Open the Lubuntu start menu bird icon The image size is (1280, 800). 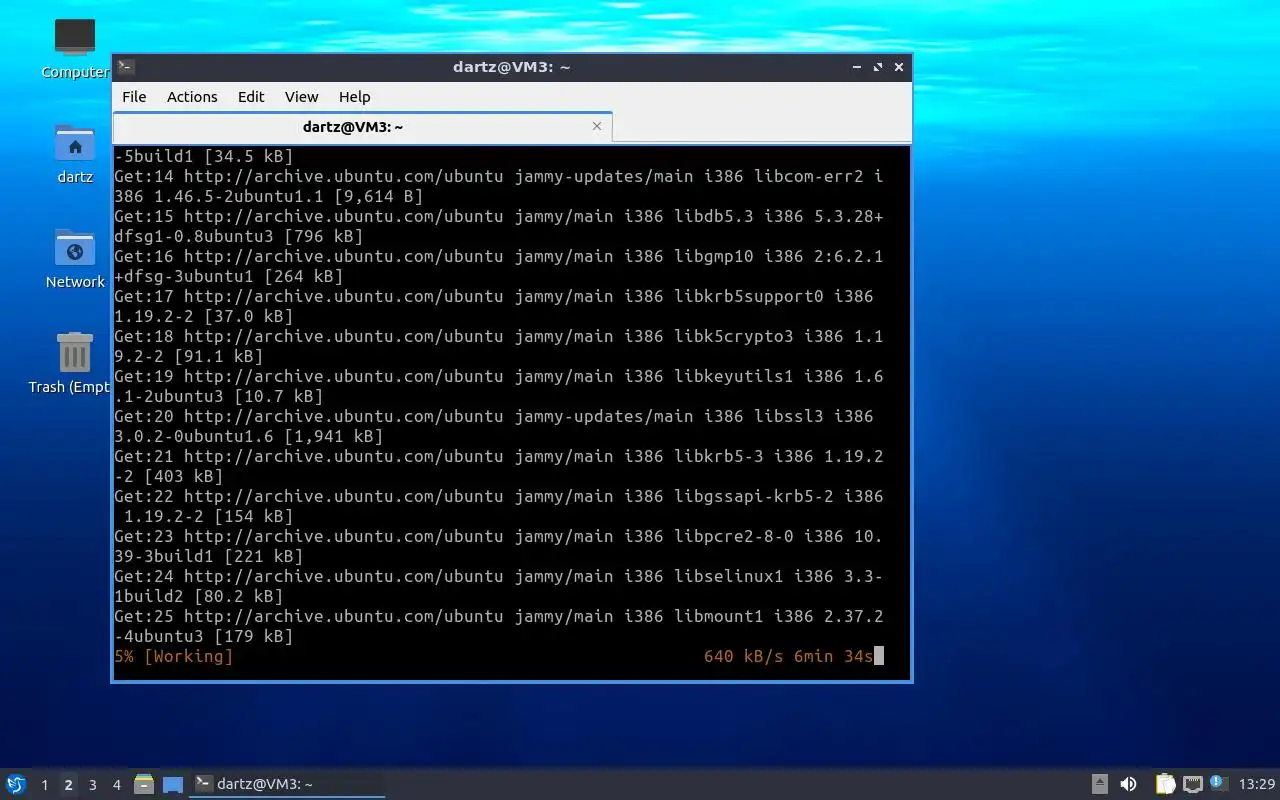16,784
